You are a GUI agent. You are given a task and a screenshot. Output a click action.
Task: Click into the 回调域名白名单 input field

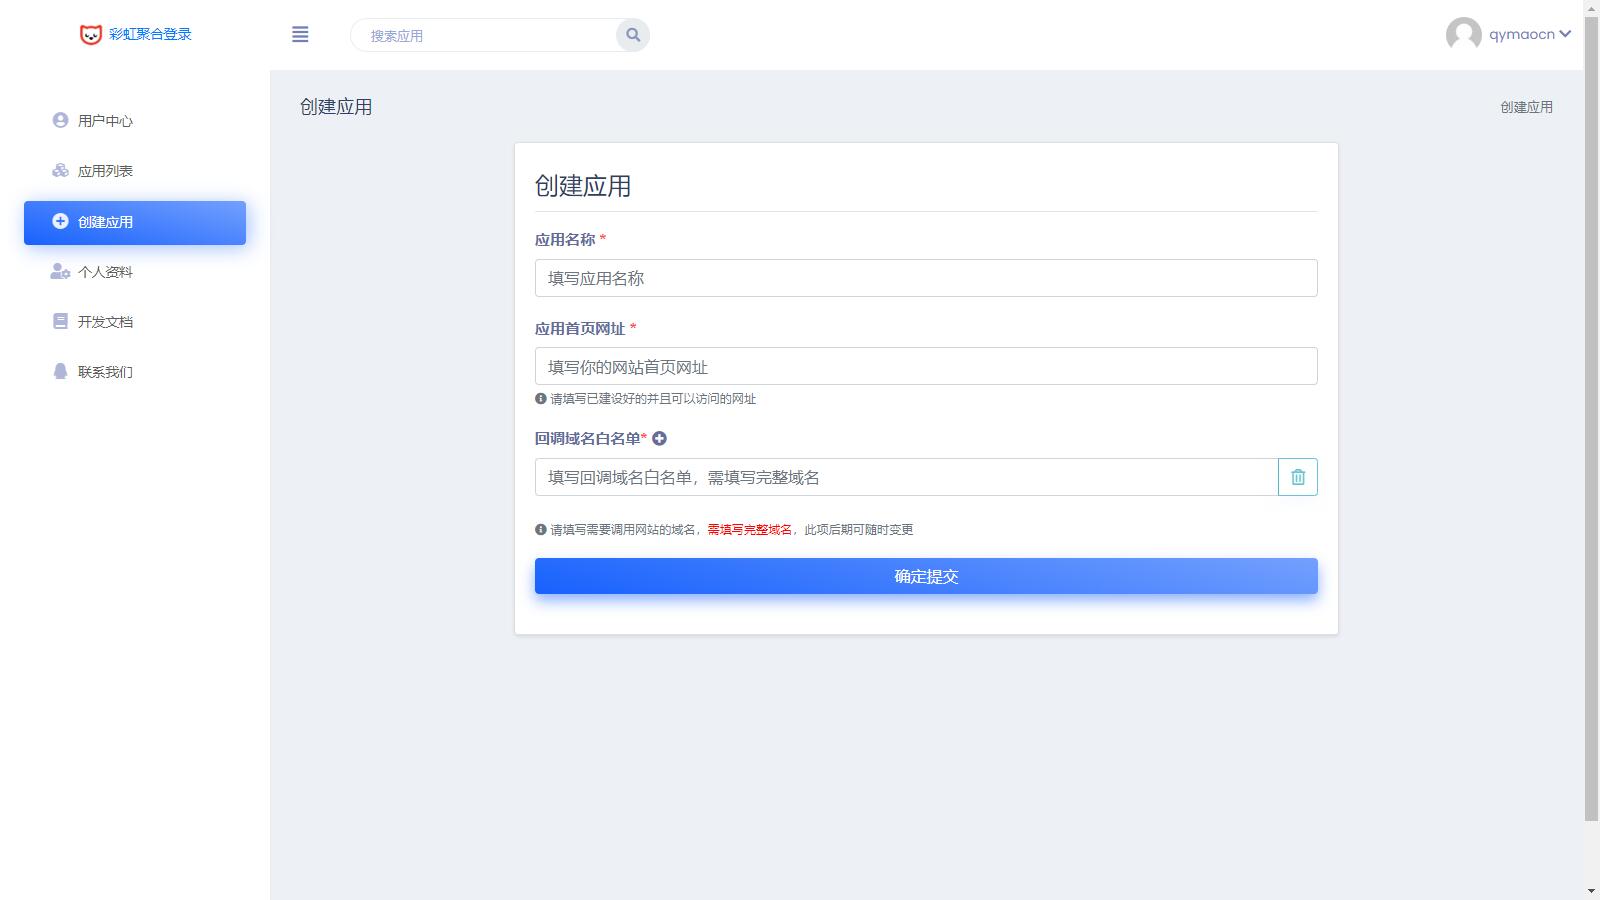tap(906, 477)
